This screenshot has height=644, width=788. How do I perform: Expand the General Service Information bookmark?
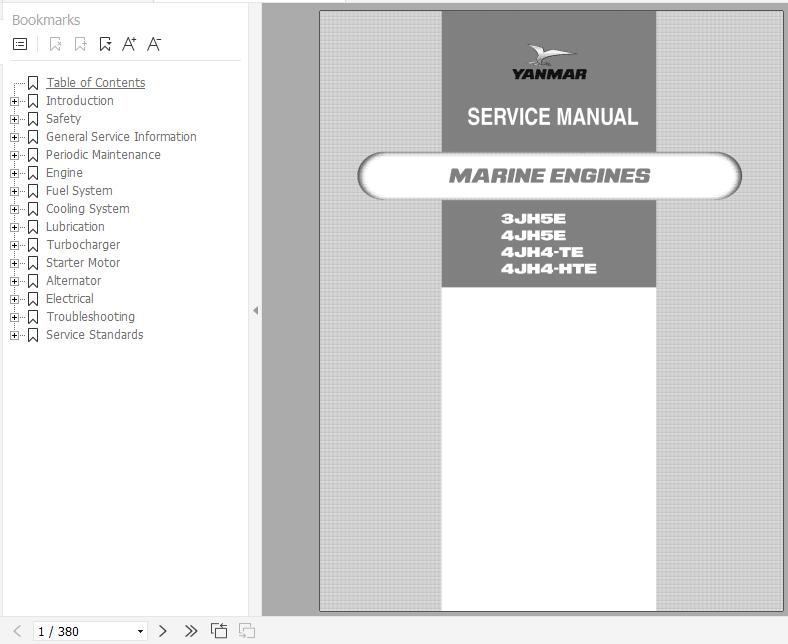[15, 137]
